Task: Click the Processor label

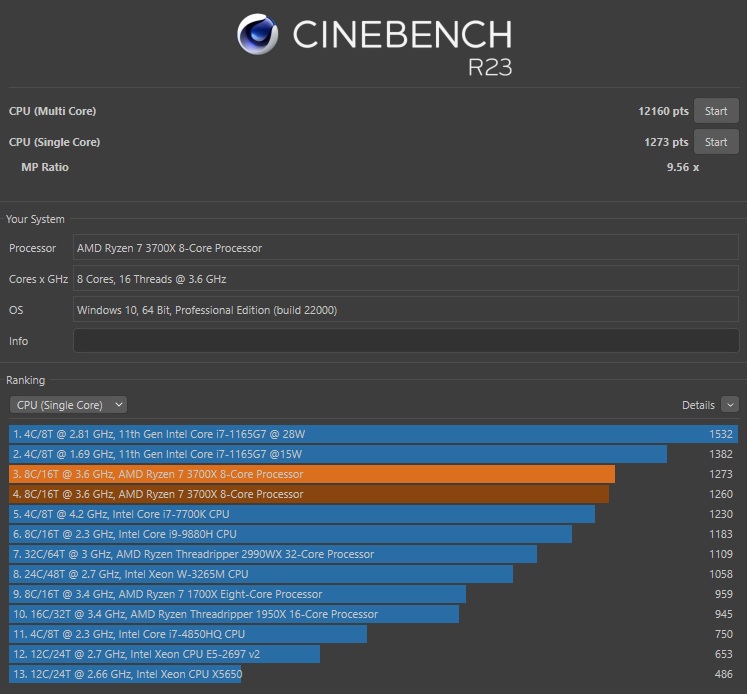Action: [32, 248]
